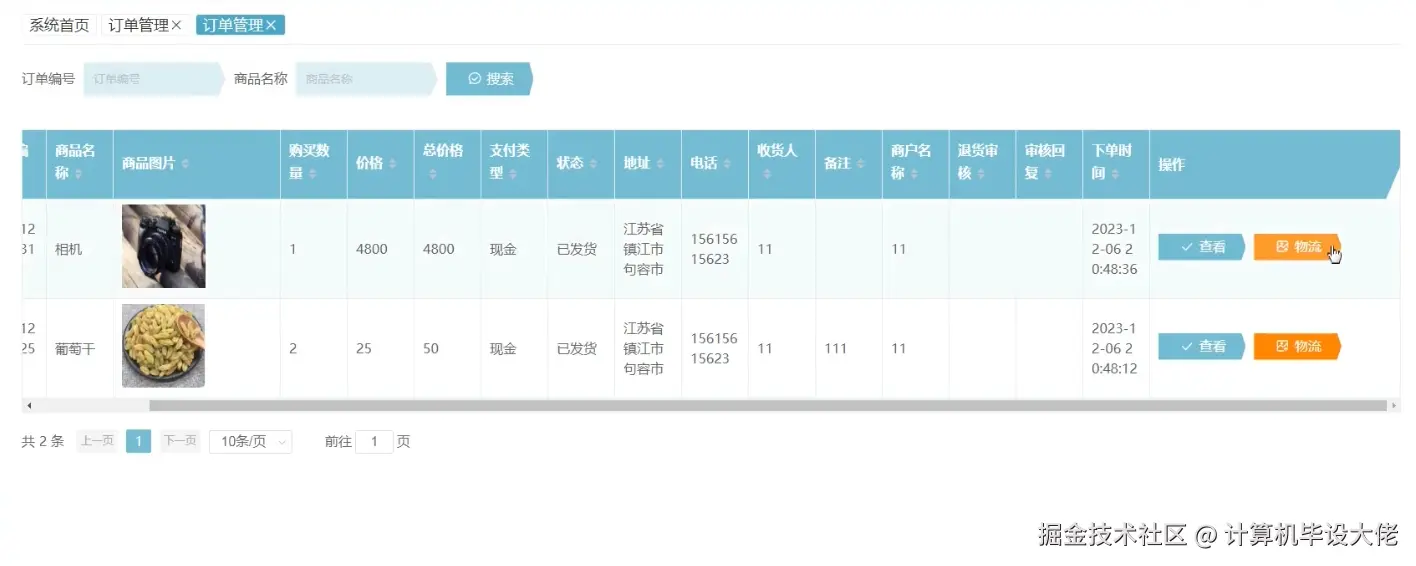Go to previous page with 上一页
The width and height of the screenshot is (1416, 566).
pyautogui.click(x=97, y=441)
